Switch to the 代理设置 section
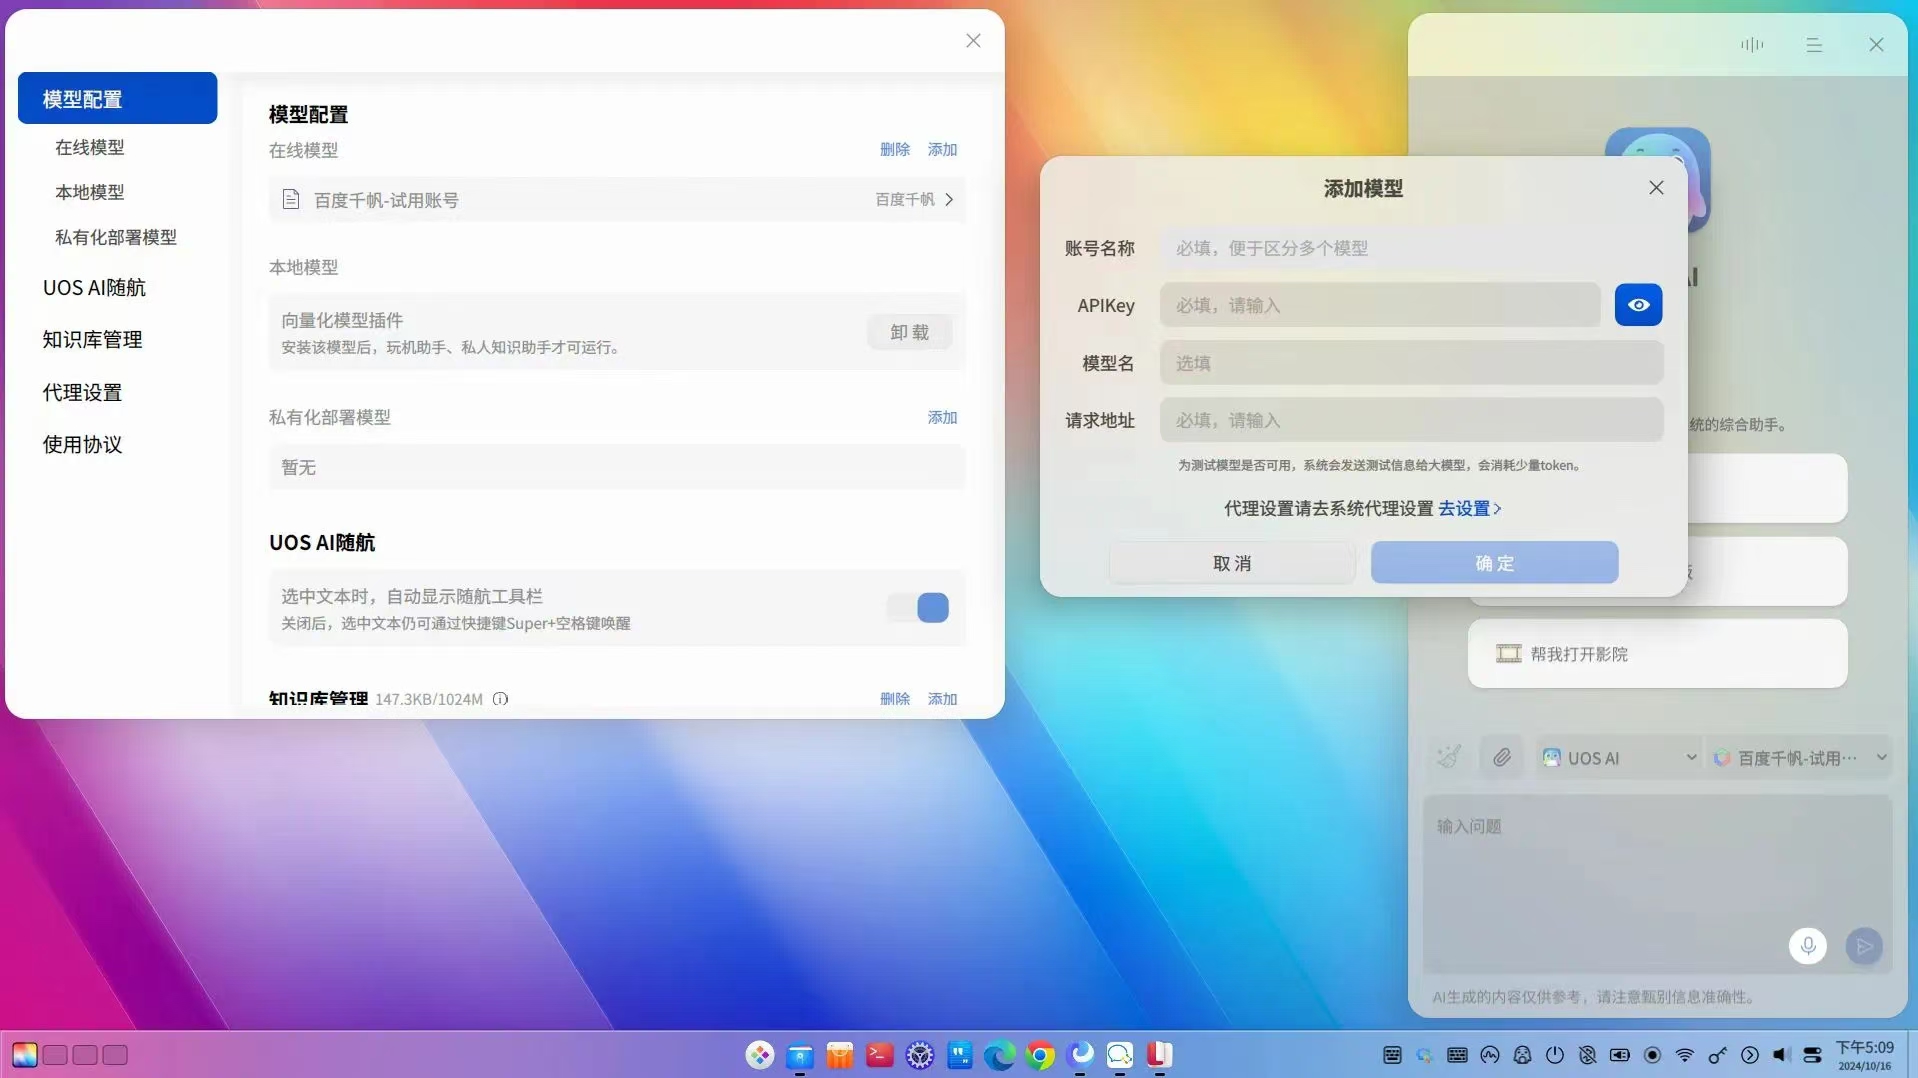The height and width of the screenshot is (1078, 1918). [82, 392]
